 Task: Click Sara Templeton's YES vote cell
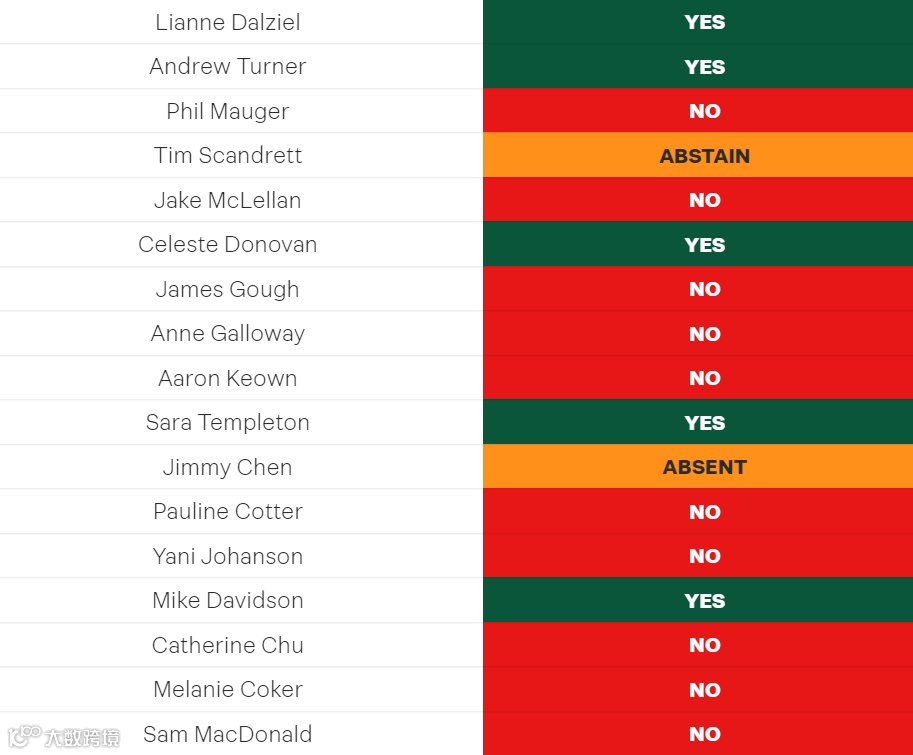pos(698,423)
